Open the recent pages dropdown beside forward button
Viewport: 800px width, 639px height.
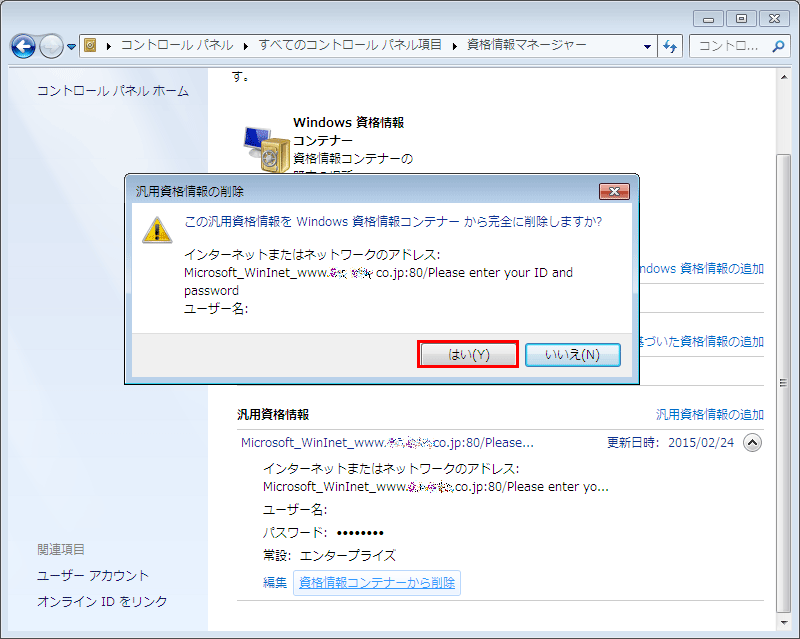(x=70, y=46)
